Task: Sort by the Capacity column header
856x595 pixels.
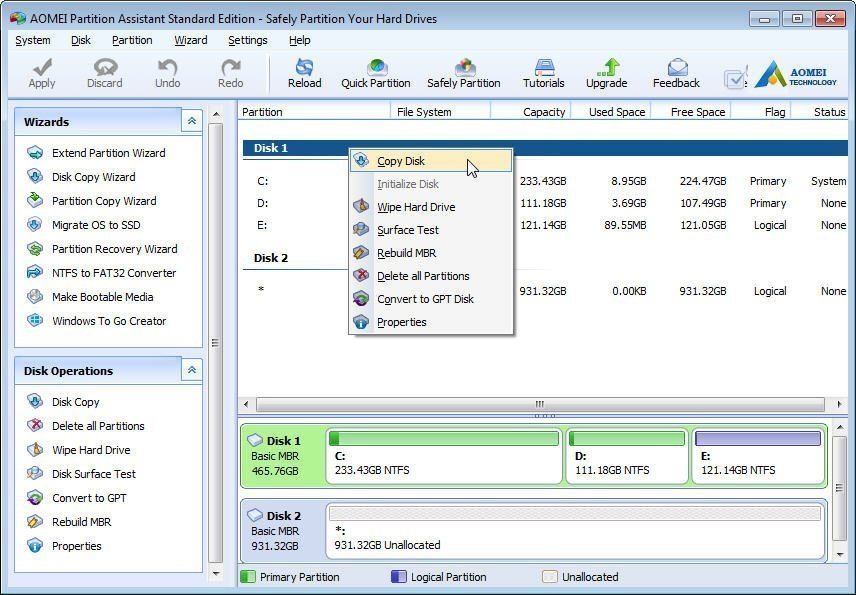Action: click(531, 112)
